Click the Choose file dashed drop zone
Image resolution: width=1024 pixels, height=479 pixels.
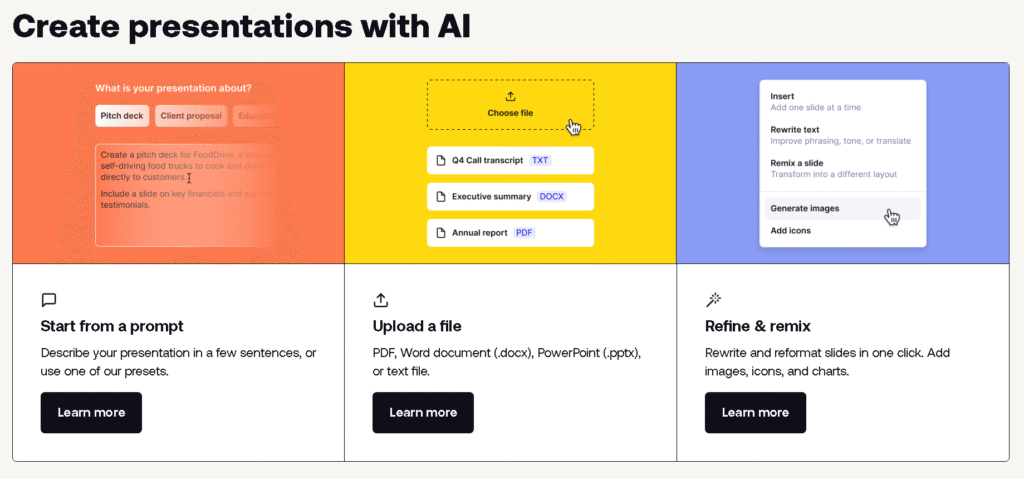[x=510, y=105]
